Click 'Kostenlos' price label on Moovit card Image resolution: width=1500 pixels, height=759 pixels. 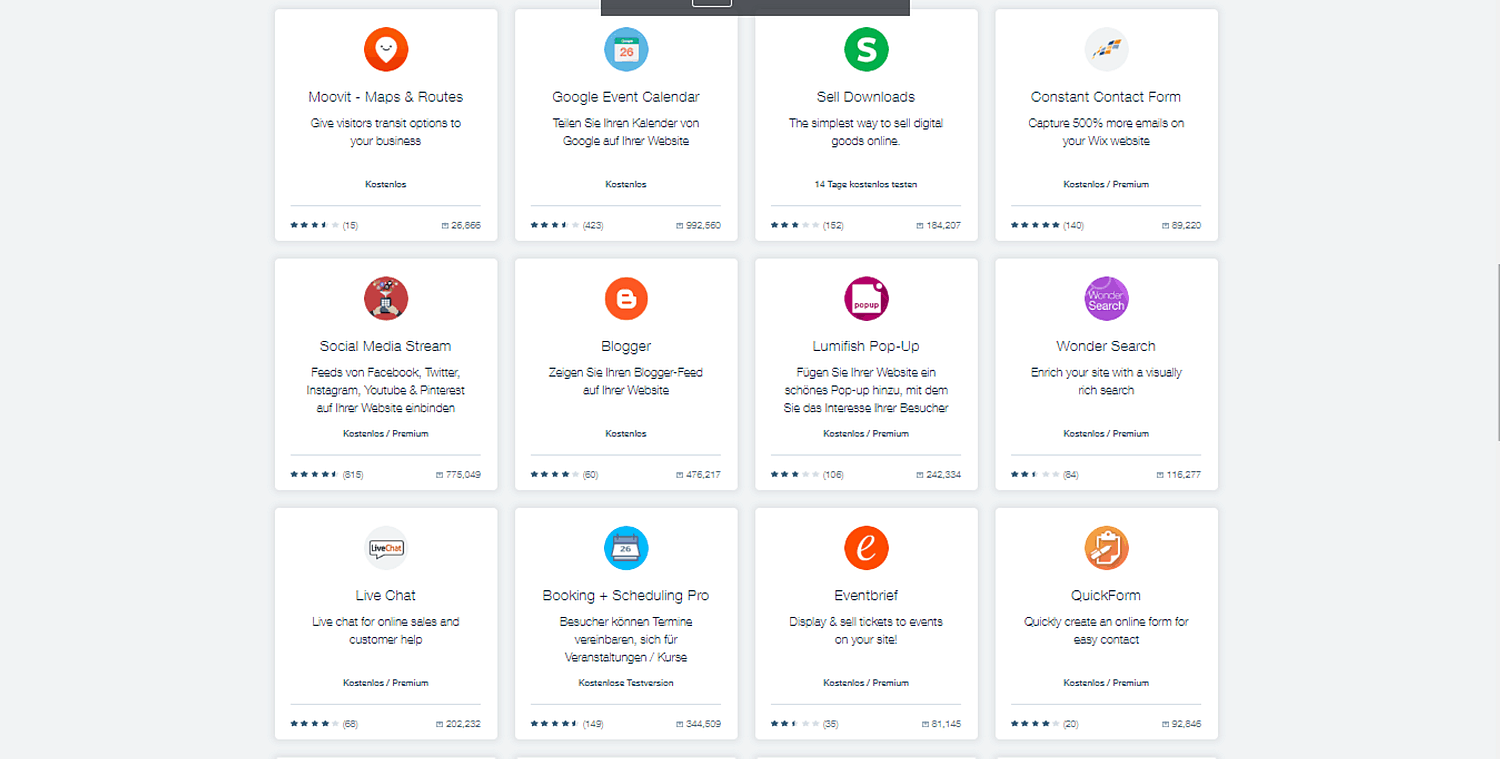tap(386, 185)
